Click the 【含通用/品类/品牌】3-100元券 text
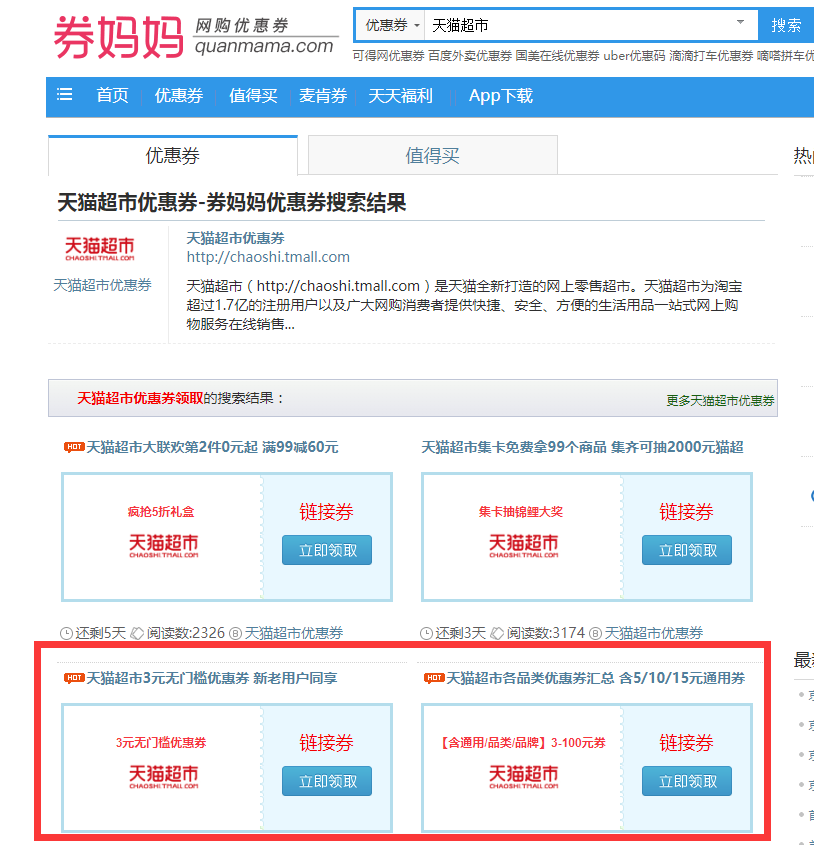This screenshot has width=814, height=845. tap(521, 743)
